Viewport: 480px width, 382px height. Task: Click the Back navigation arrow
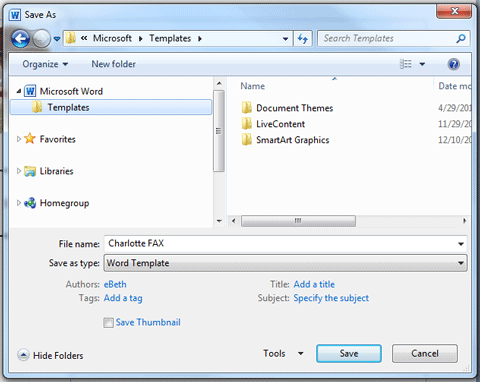tap(20, 39)
